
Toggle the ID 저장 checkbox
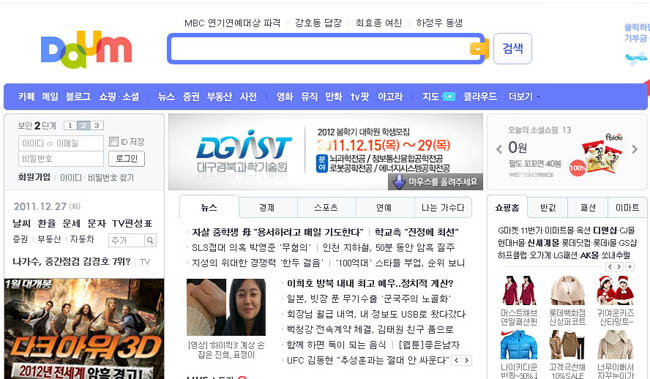[114, 142]
